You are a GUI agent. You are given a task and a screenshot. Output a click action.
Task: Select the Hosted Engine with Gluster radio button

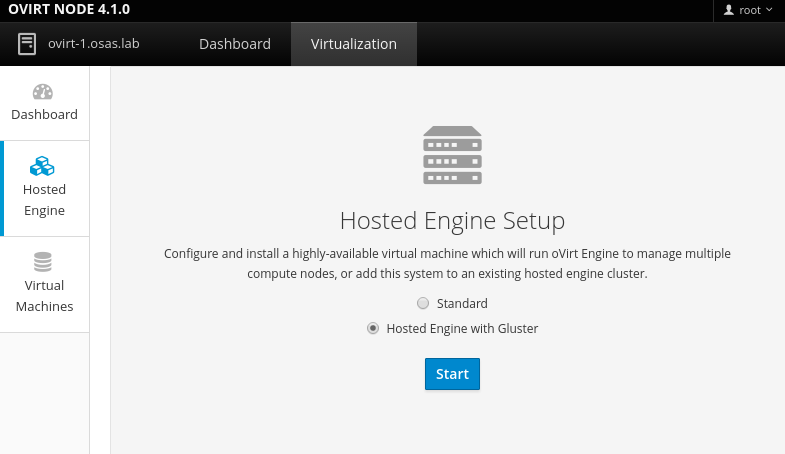coord(373,328)
